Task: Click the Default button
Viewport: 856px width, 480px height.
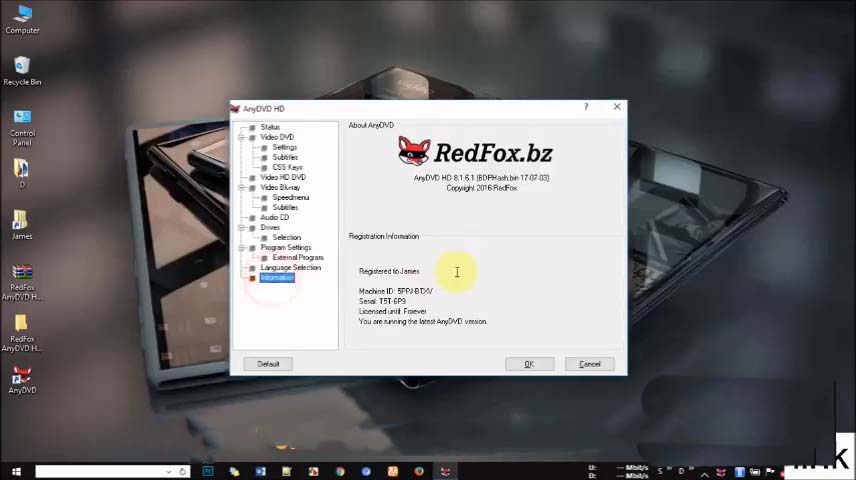Action: pyautogui.click(x=268, y=364)
